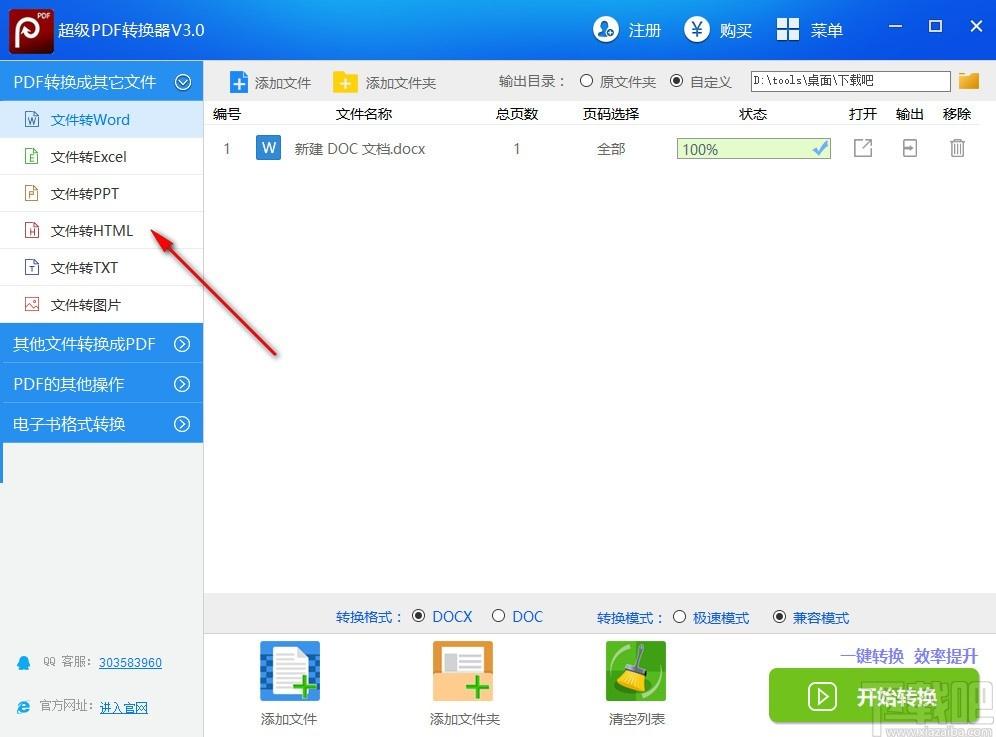
Task: Click the browser icon beside 官方网址
Action: [x=24, y=707]
